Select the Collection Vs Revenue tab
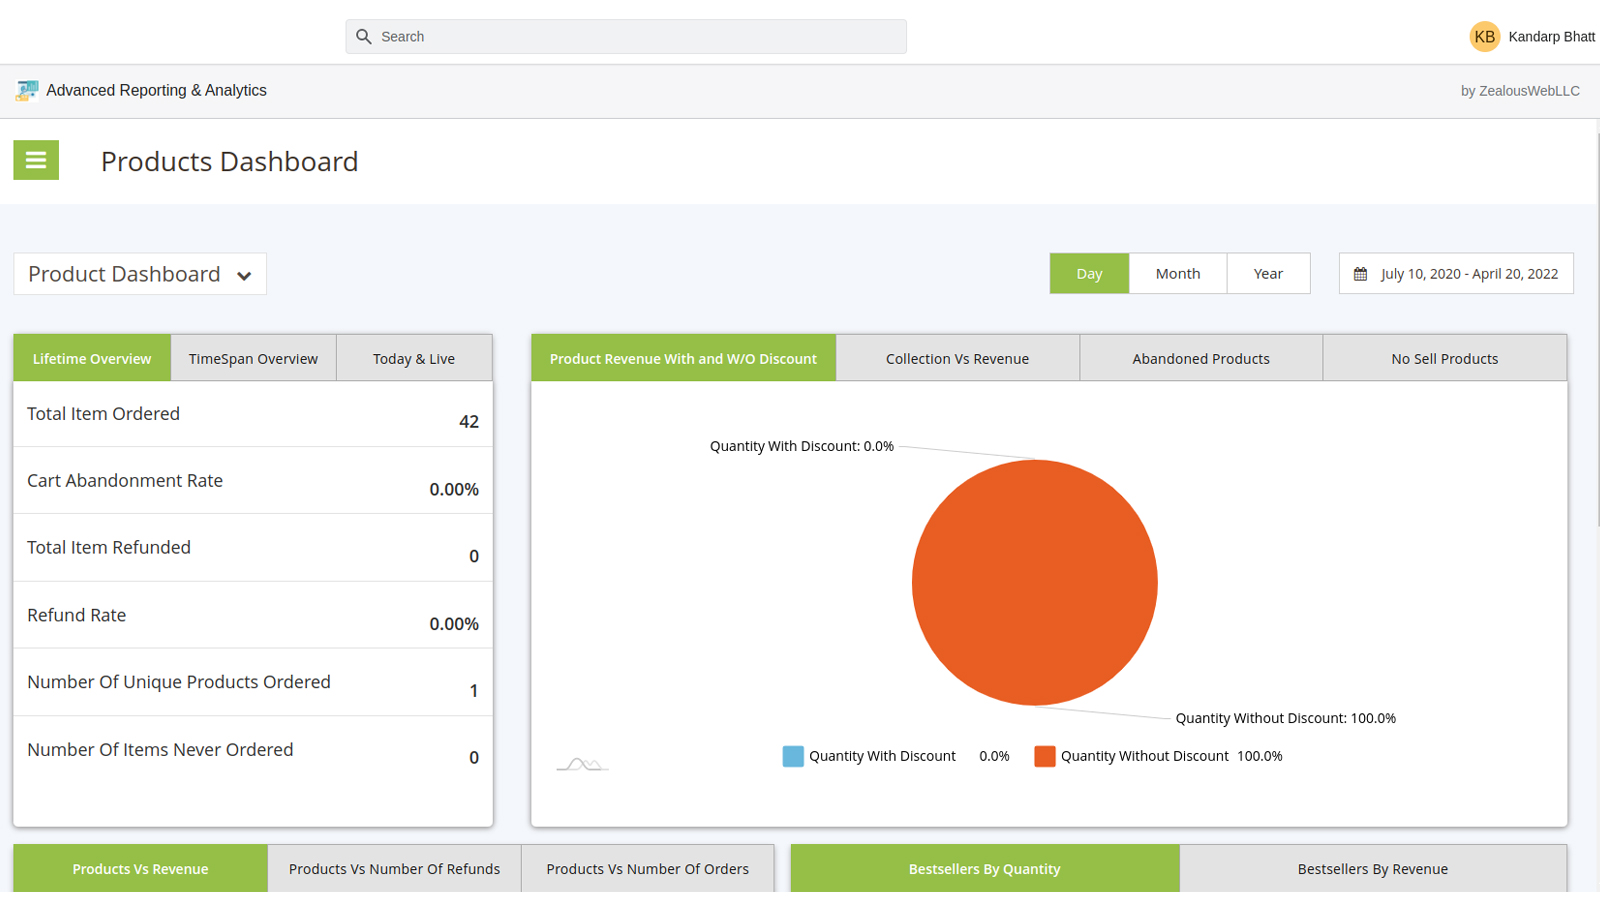This screenshot has width=1600, height=900. pyautogui.click(x=957, y=359)
